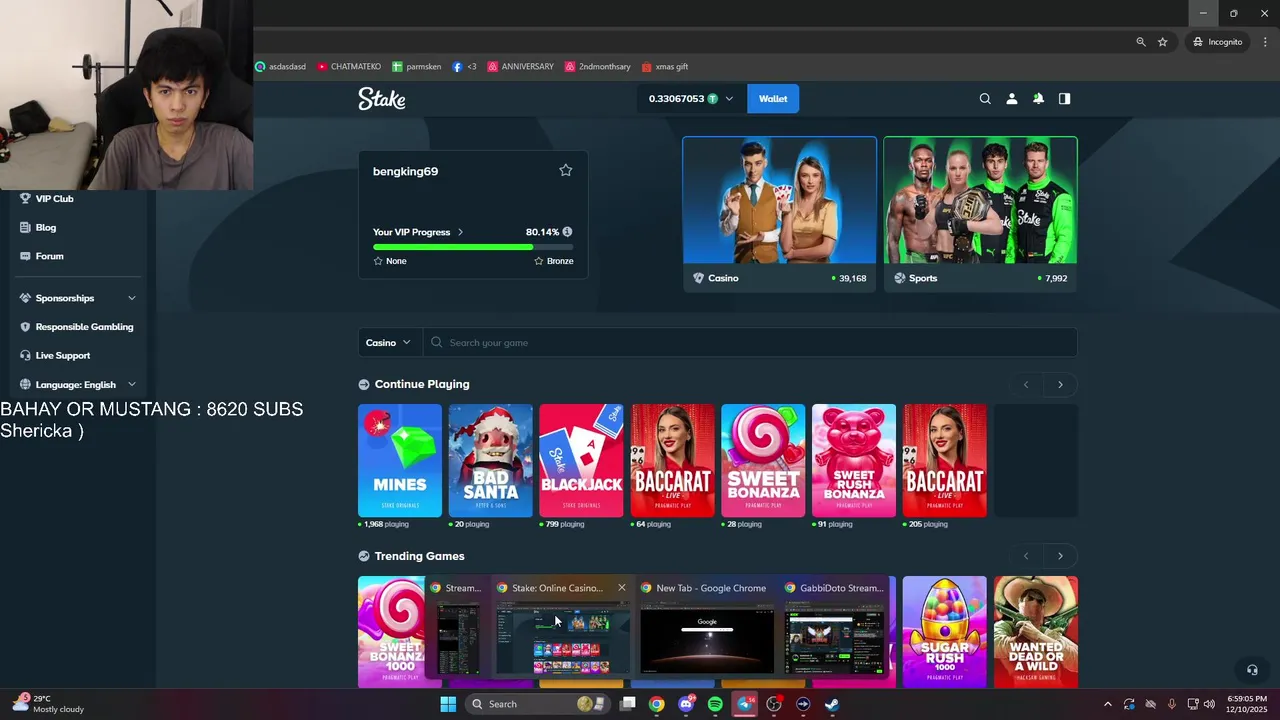Open Your VIP Progress details
Image resolution: width=1280 pixels, height=720 pixels.
coord(418,232)
